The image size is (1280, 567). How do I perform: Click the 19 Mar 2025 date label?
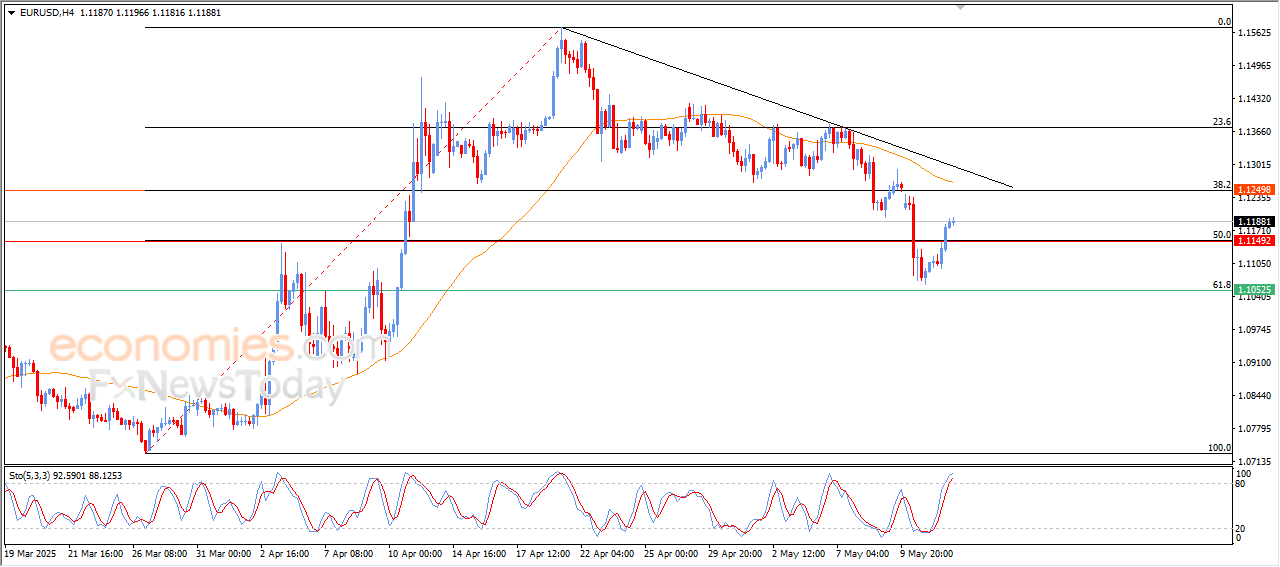point(28,552)
